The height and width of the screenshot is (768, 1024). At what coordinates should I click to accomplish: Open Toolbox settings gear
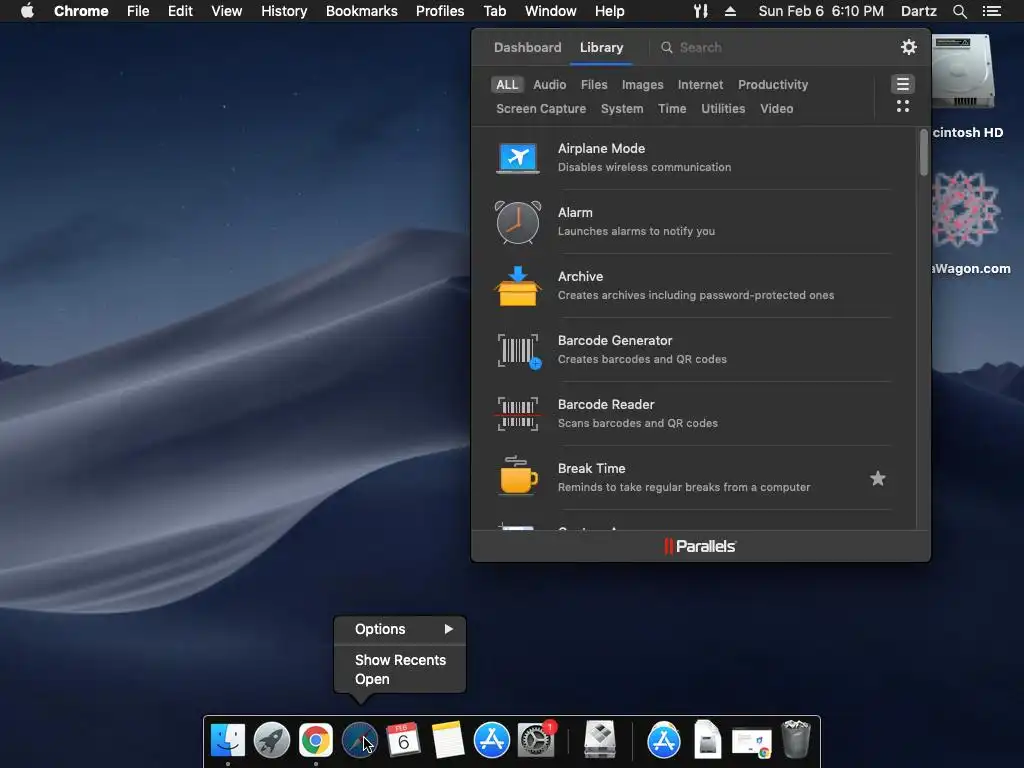[908, 47]
